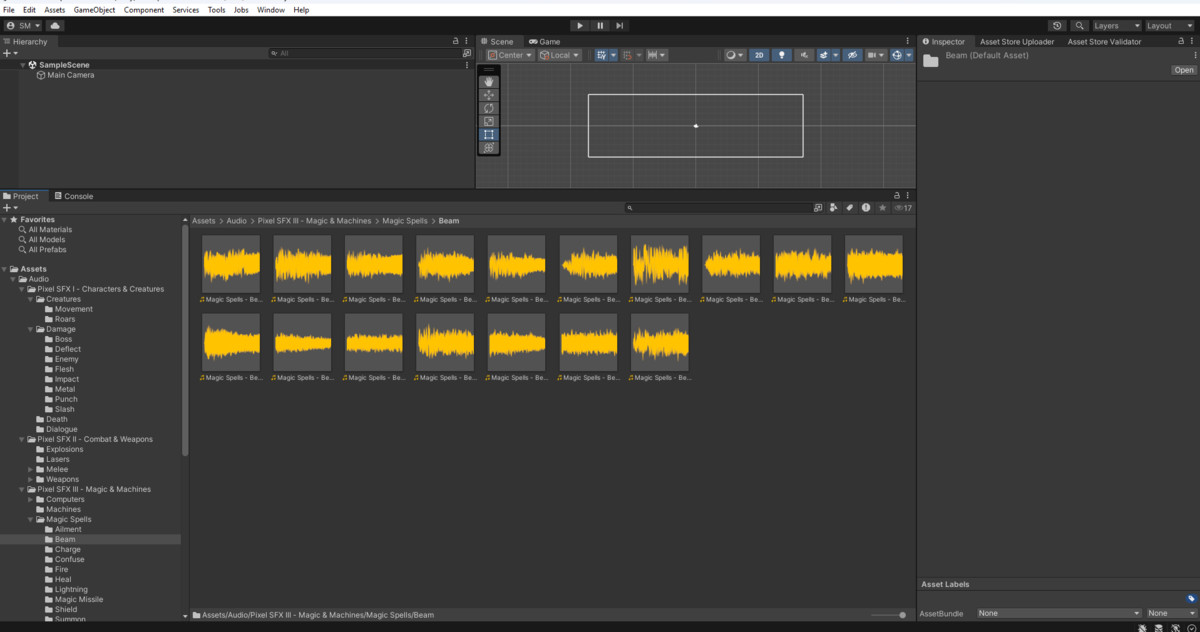Toggle scene lighting in the Scene toolbar
Screen dimensions: 1200x632
(783, 55)
